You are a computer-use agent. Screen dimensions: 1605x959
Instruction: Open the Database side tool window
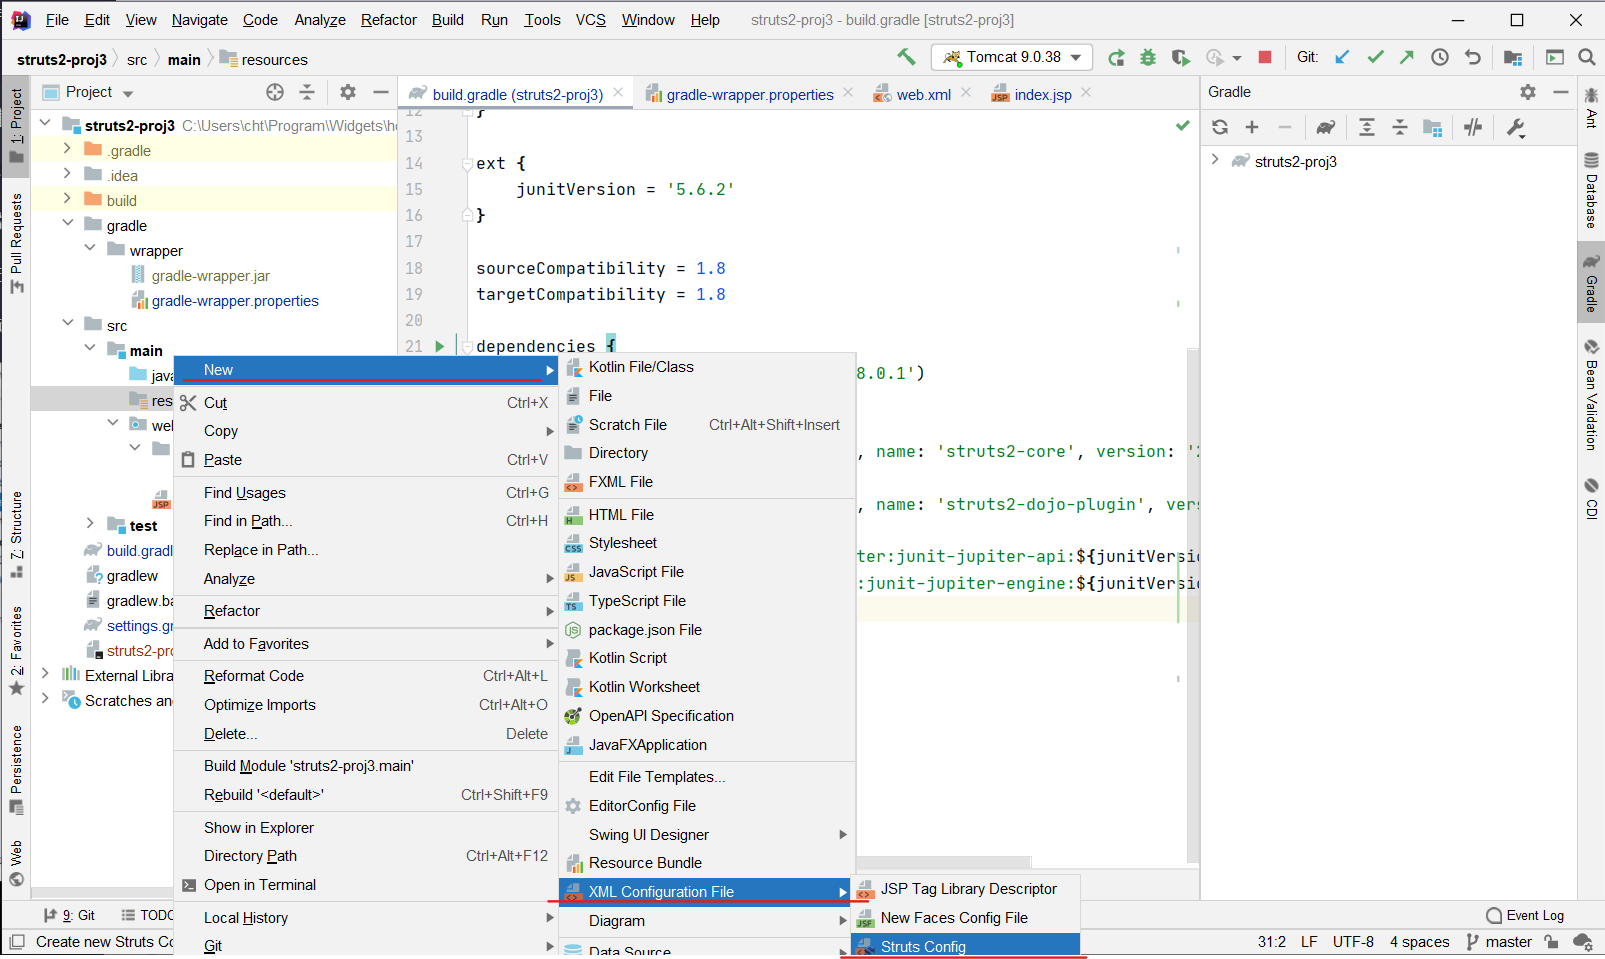(1591, 190)
